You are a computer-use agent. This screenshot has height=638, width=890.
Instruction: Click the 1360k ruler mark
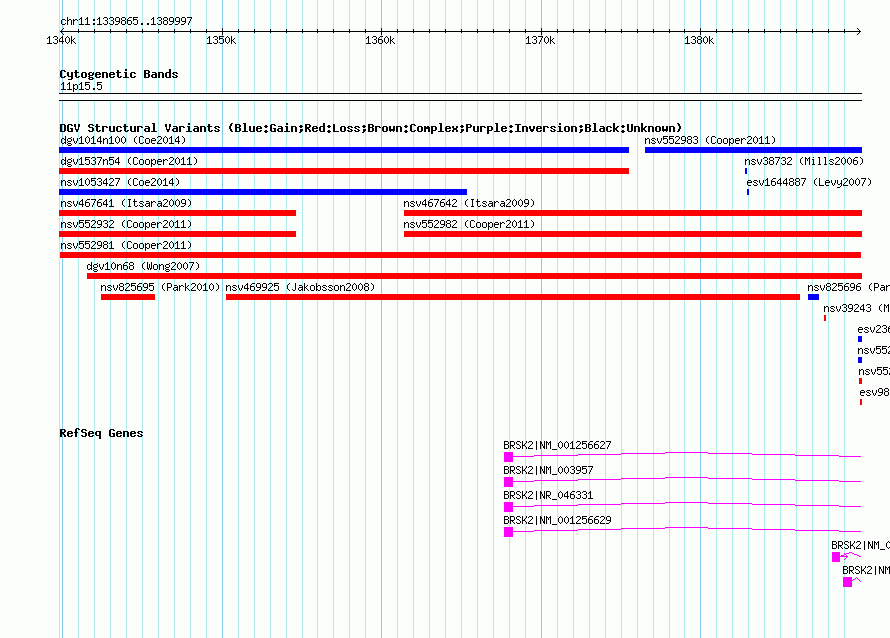coord(380,40)
